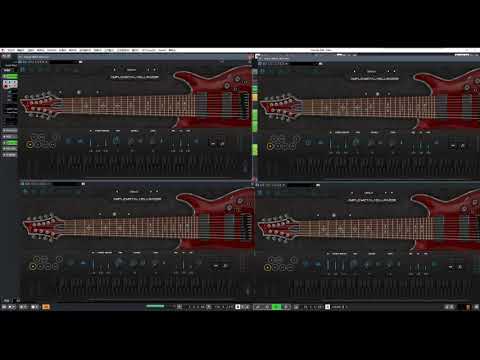480x360 pixels.
Task: Click green level meter in transport bar
Action: [x=155, y=306]
